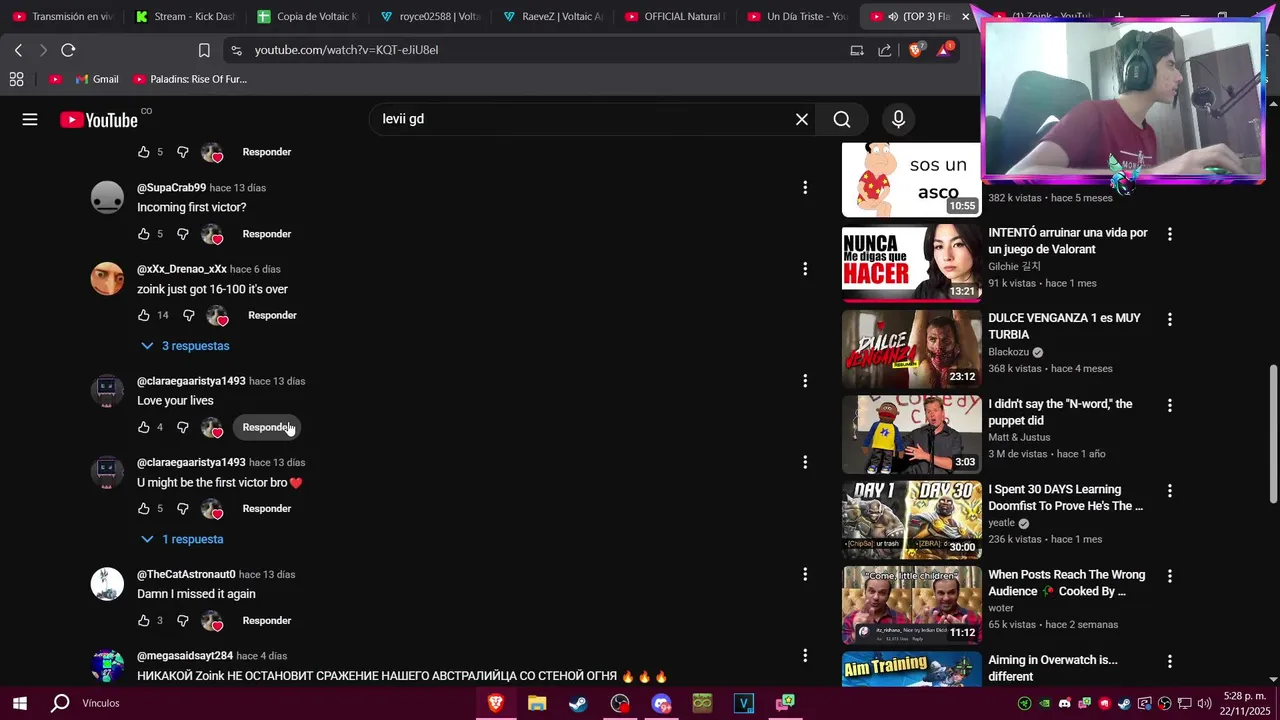Clear the search box with X
1280x720 pixels.
tap(802, 119)
